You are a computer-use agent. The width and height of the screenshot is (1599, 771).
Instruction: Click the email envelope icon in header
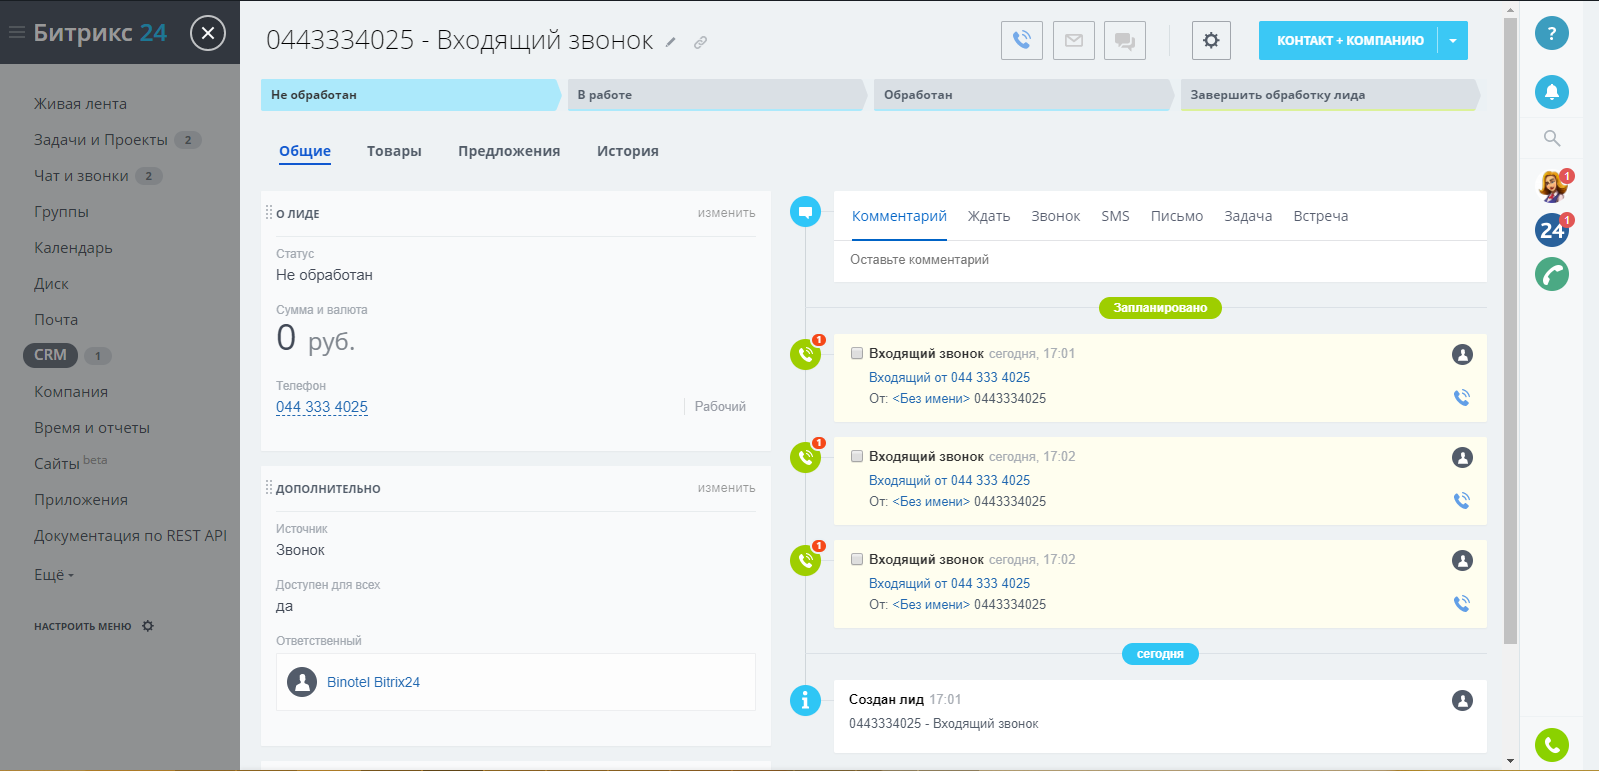(1073, 41)
